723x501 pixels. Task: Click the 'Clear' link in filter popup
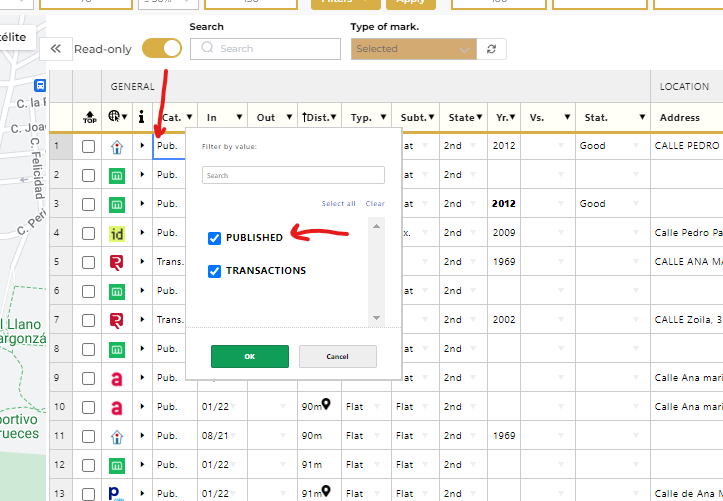pyautogui.click(x=375, y=203)
